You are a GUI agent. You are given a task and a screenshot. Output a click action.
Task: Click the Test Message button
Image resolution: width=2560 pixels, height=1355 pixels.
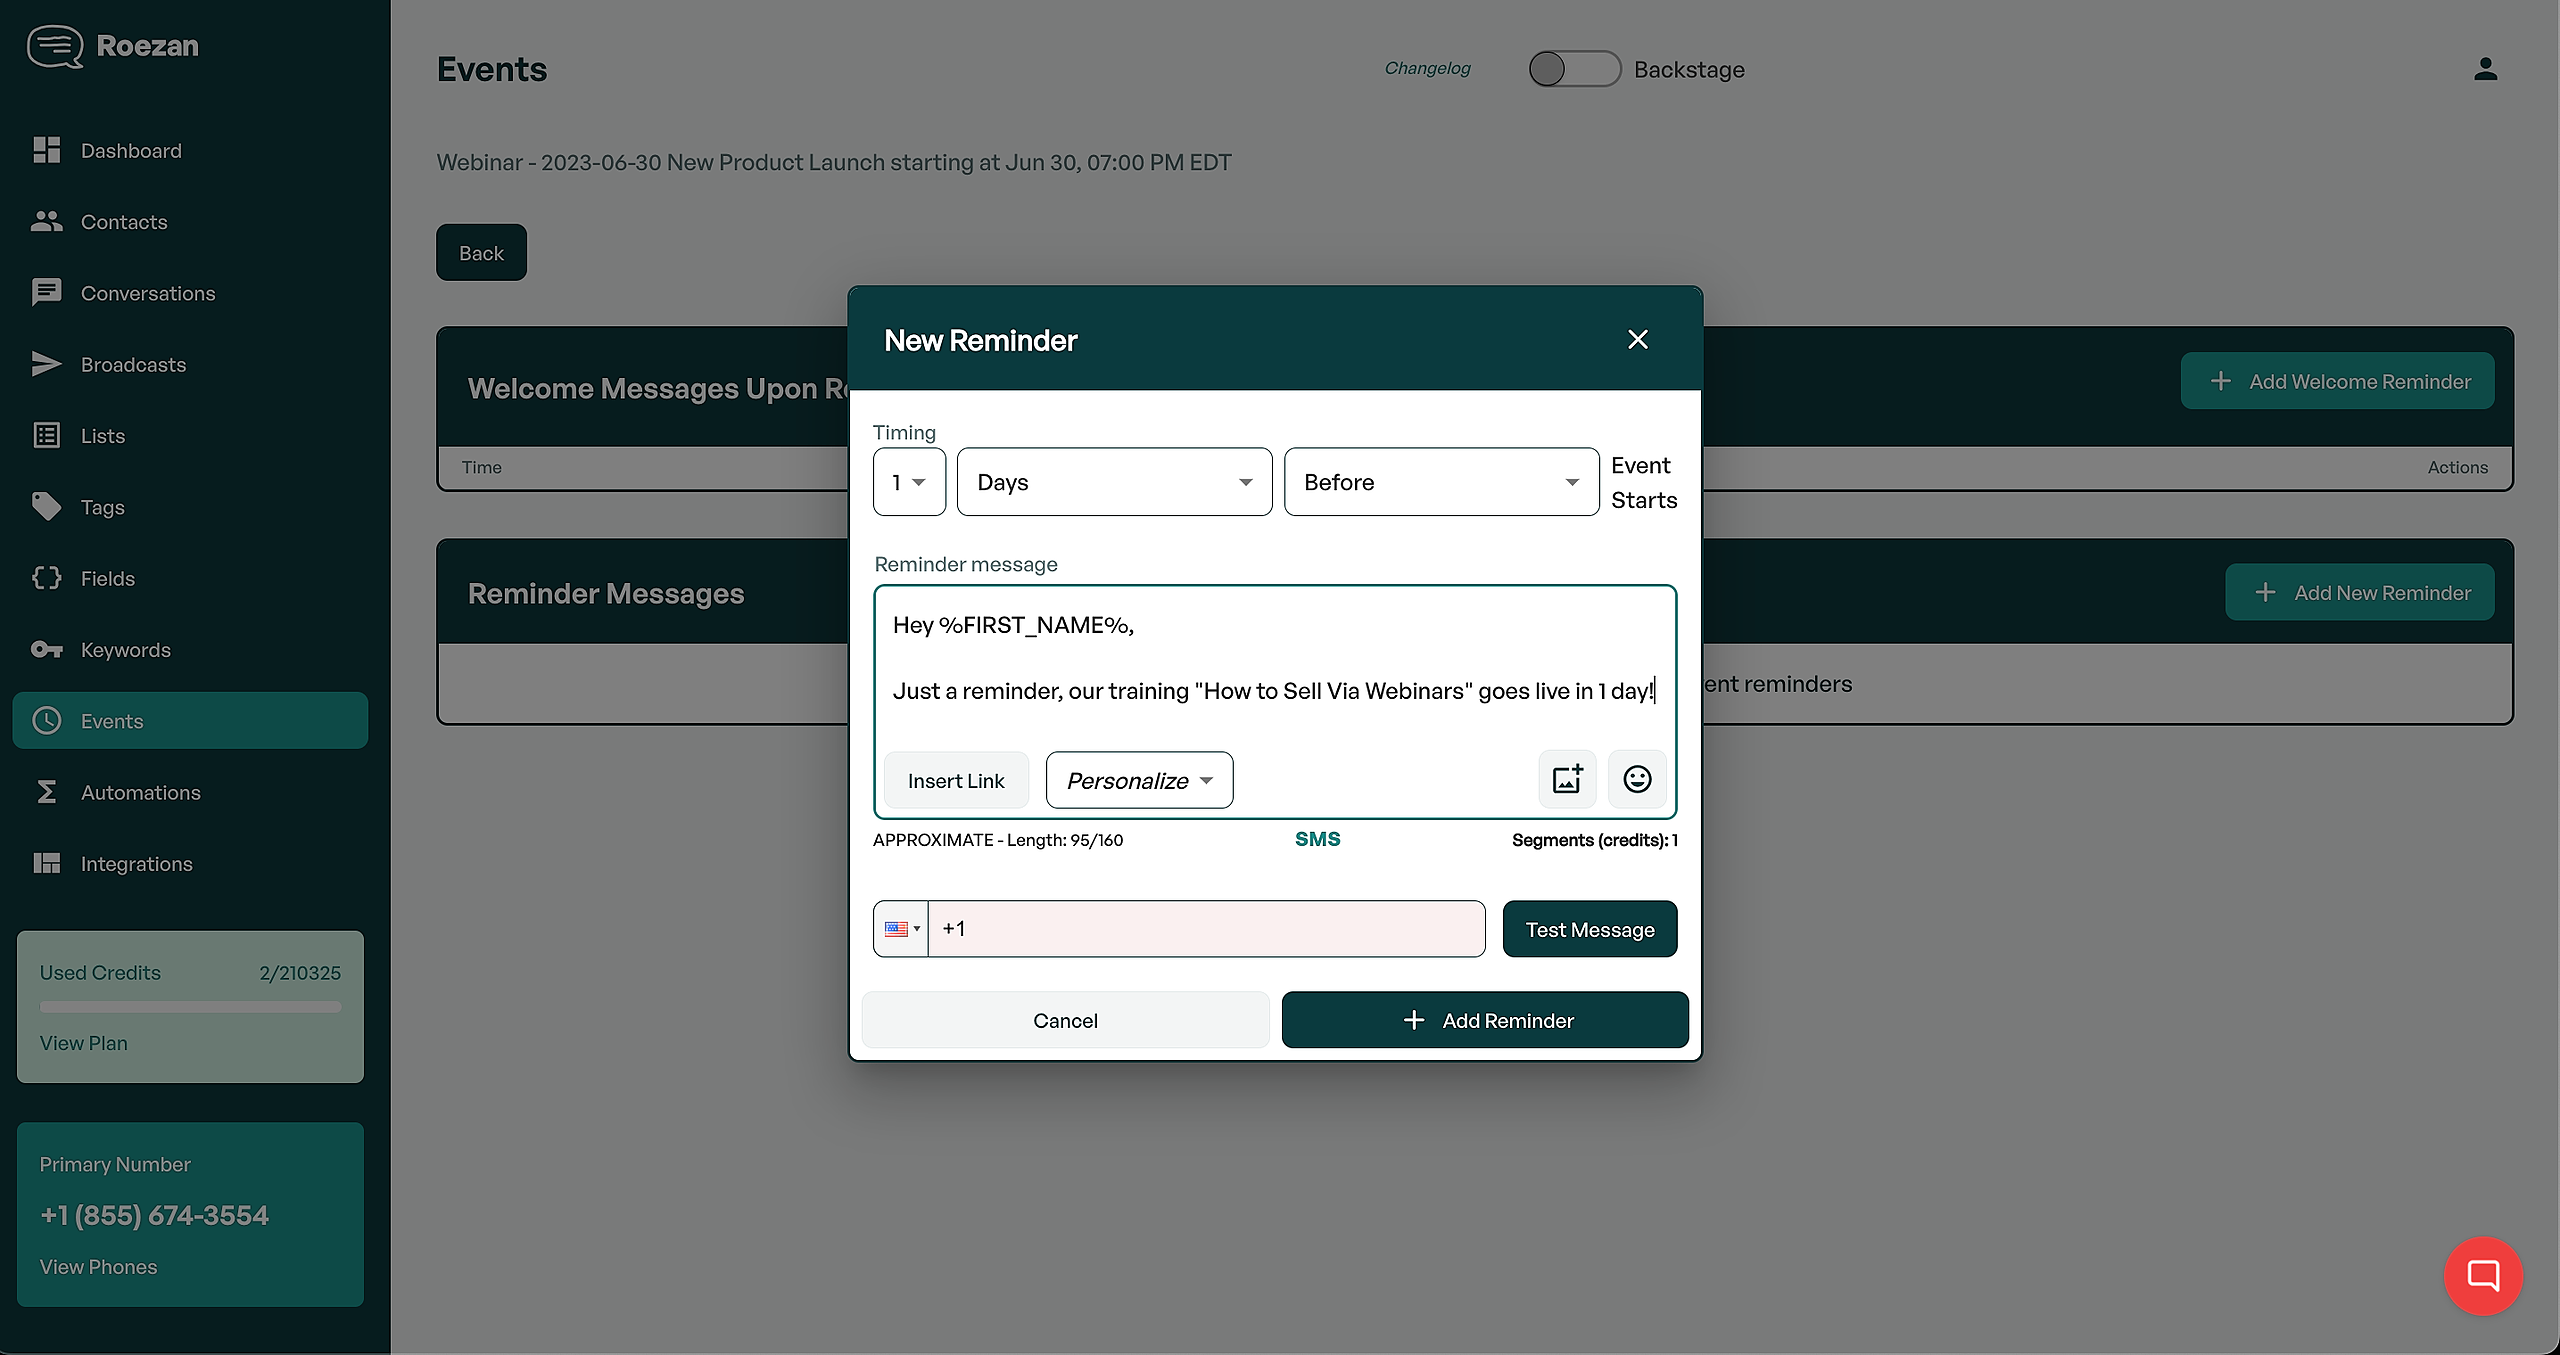coord(1589,930)
